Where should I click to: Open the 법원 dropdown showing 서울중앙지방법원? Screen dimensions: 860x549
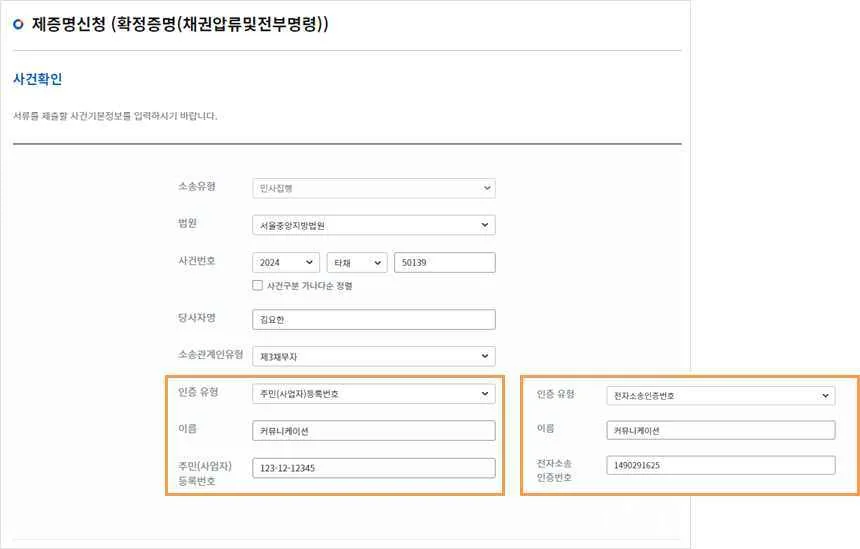(374, 225)
